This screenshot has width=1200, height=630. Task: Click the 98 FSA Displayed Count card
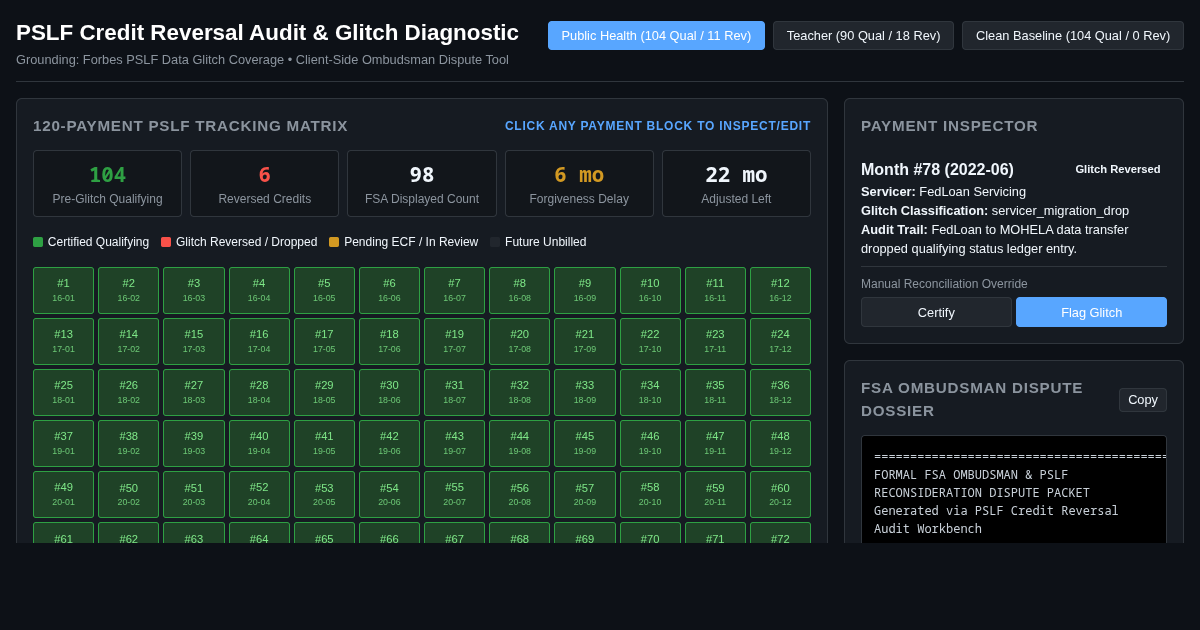(422, 184)
